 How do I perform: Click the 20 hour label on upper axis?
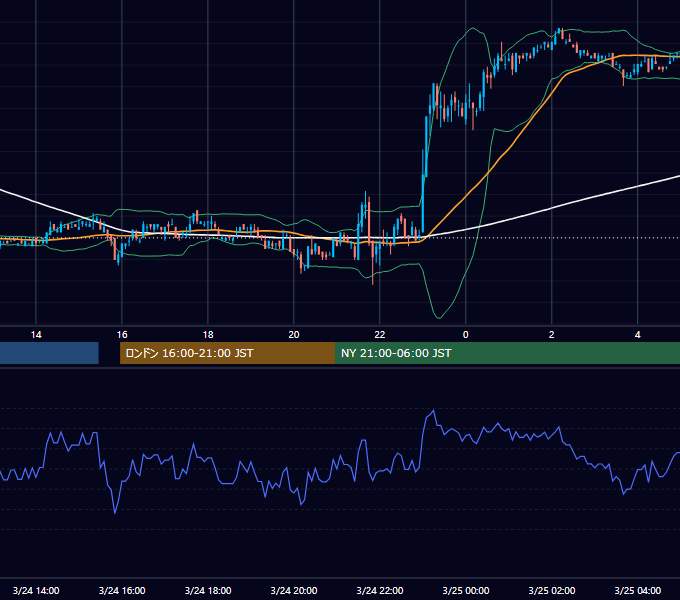click(x=294, y=335)
